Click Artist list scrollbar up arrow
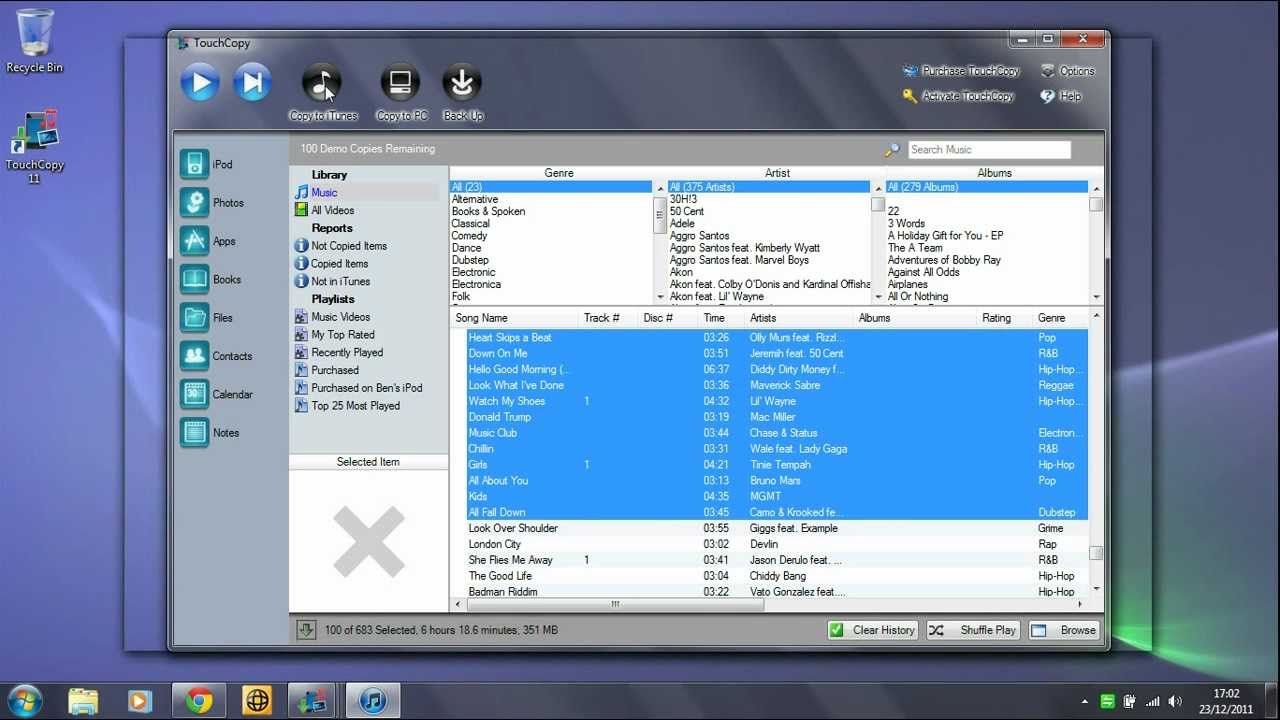The width and height of the screenshot is (1280, 720). coord(877,188)
